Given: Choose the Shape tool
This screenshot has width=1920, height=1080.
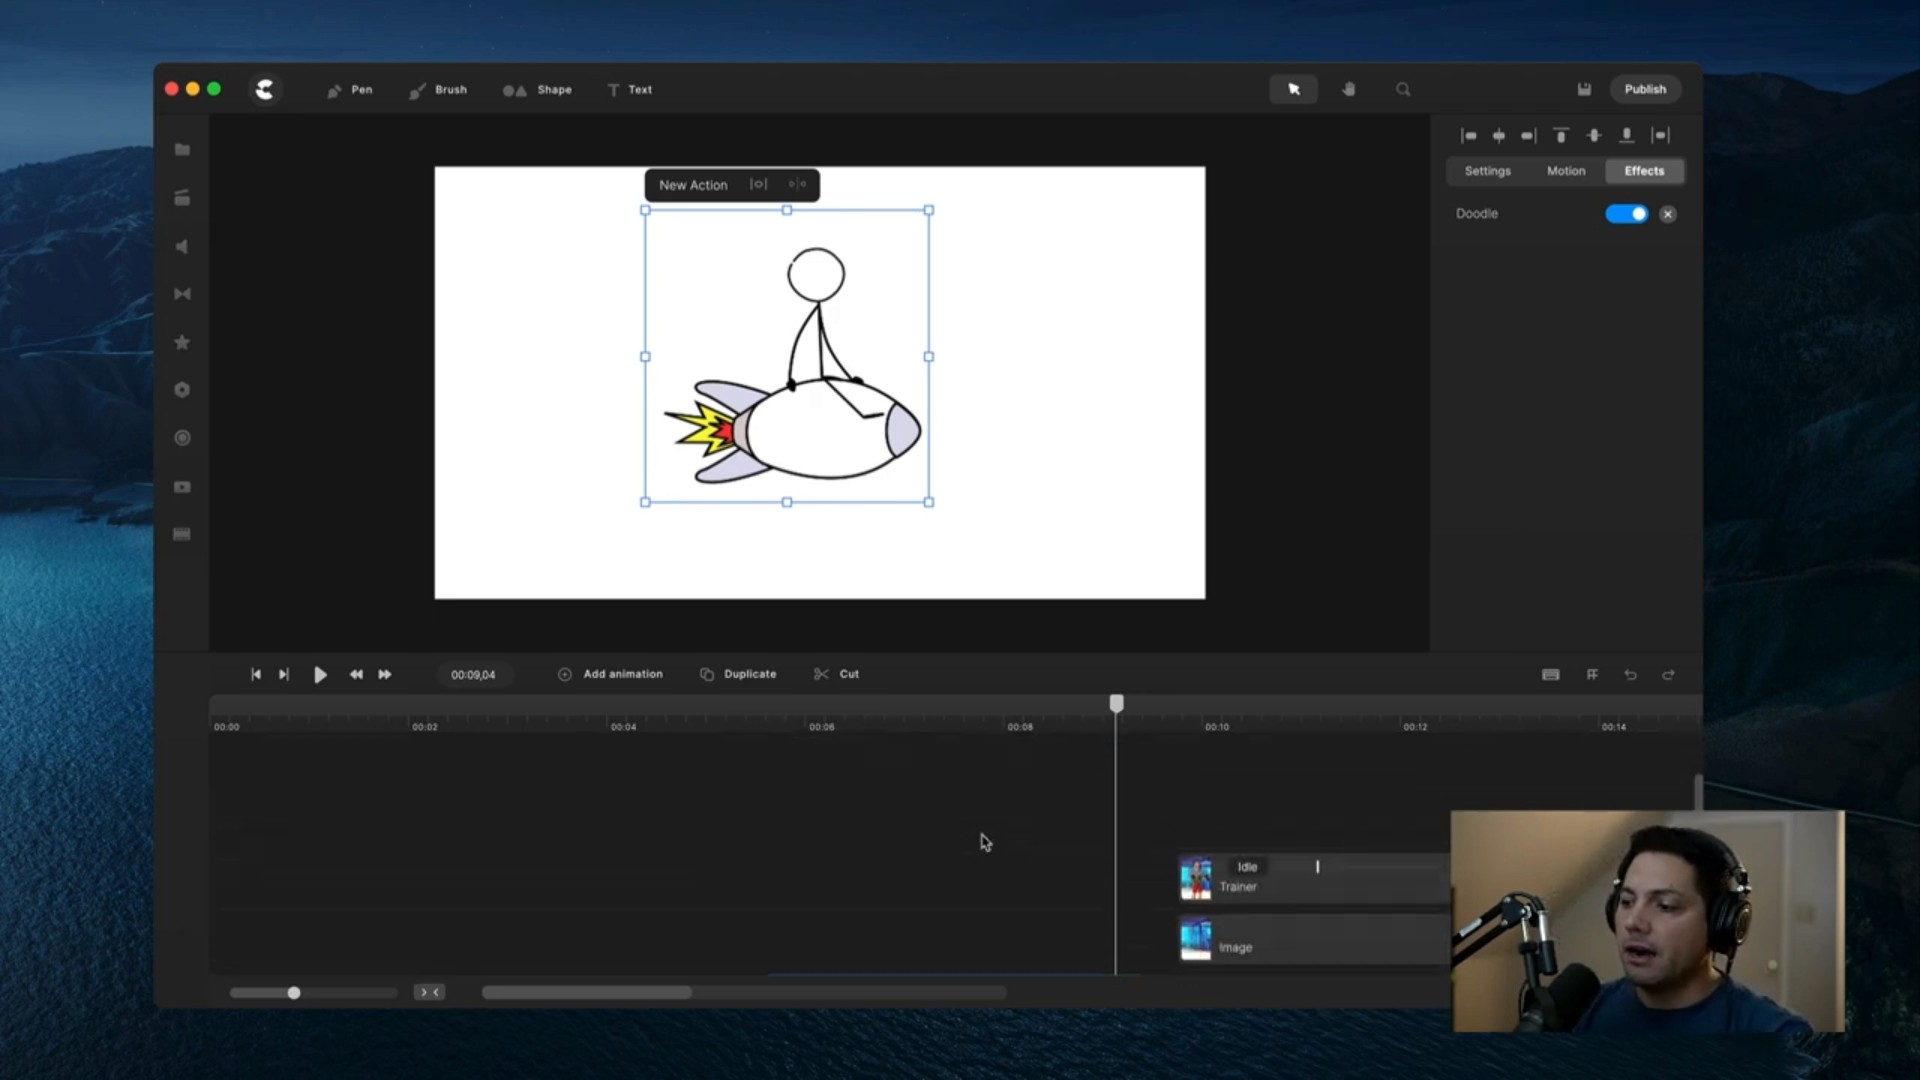Looking at the screenshot, I should pos(537,90).
